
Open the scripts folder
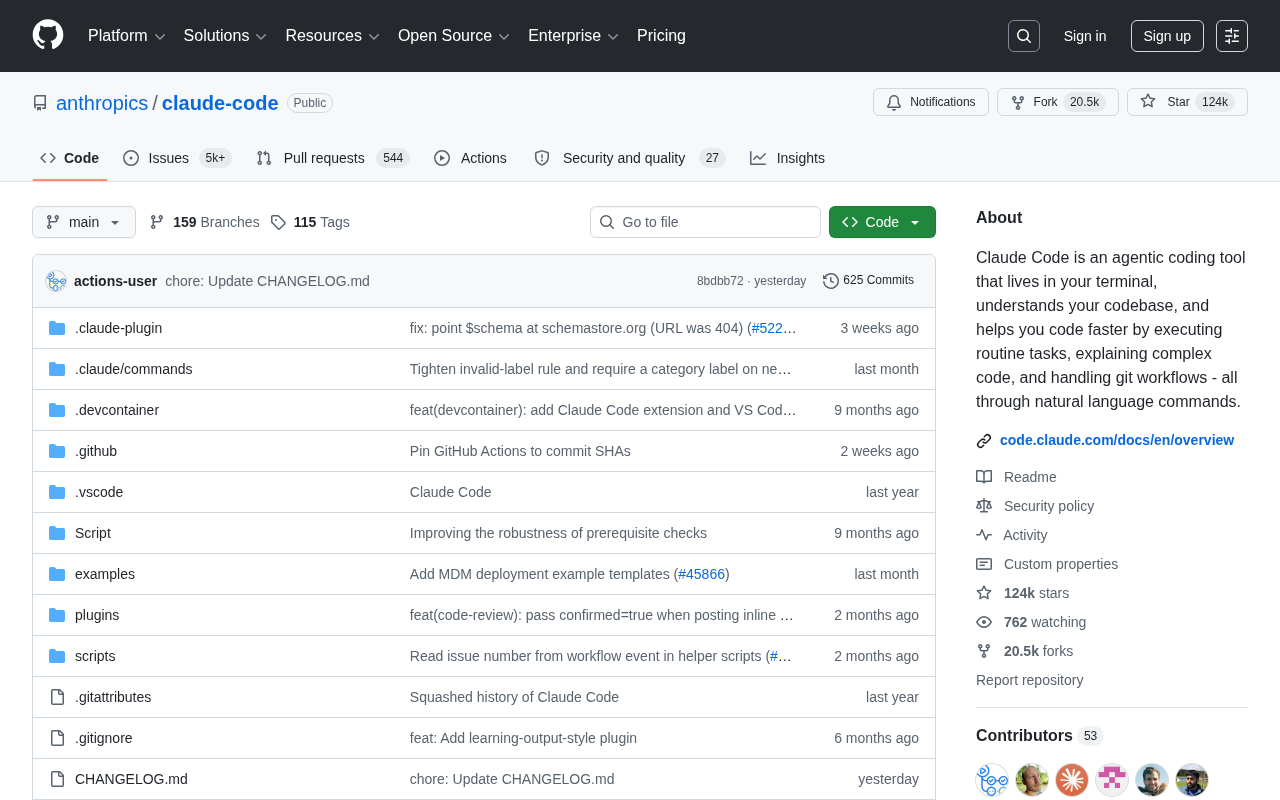95,656
